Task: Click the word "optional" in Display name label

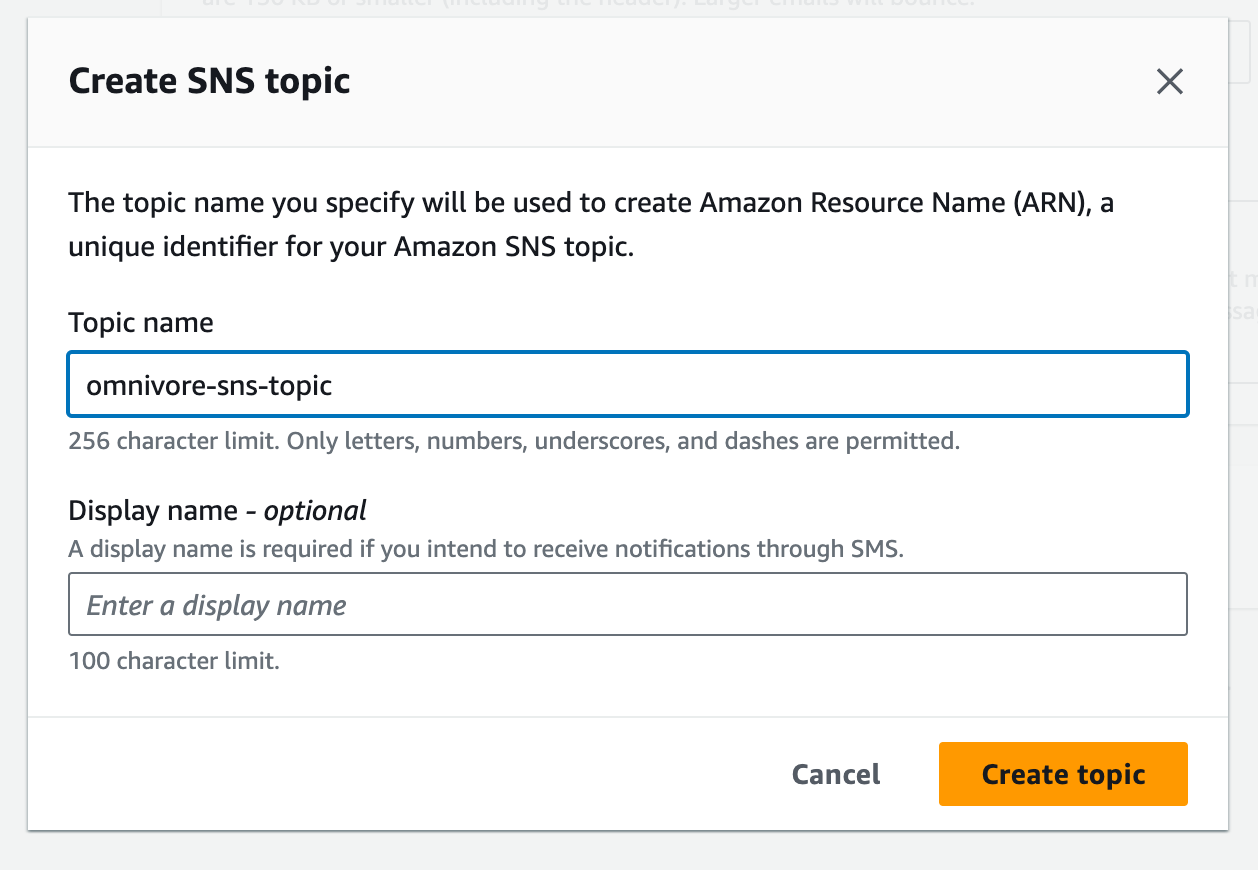Action: click(x=315, y=510)
